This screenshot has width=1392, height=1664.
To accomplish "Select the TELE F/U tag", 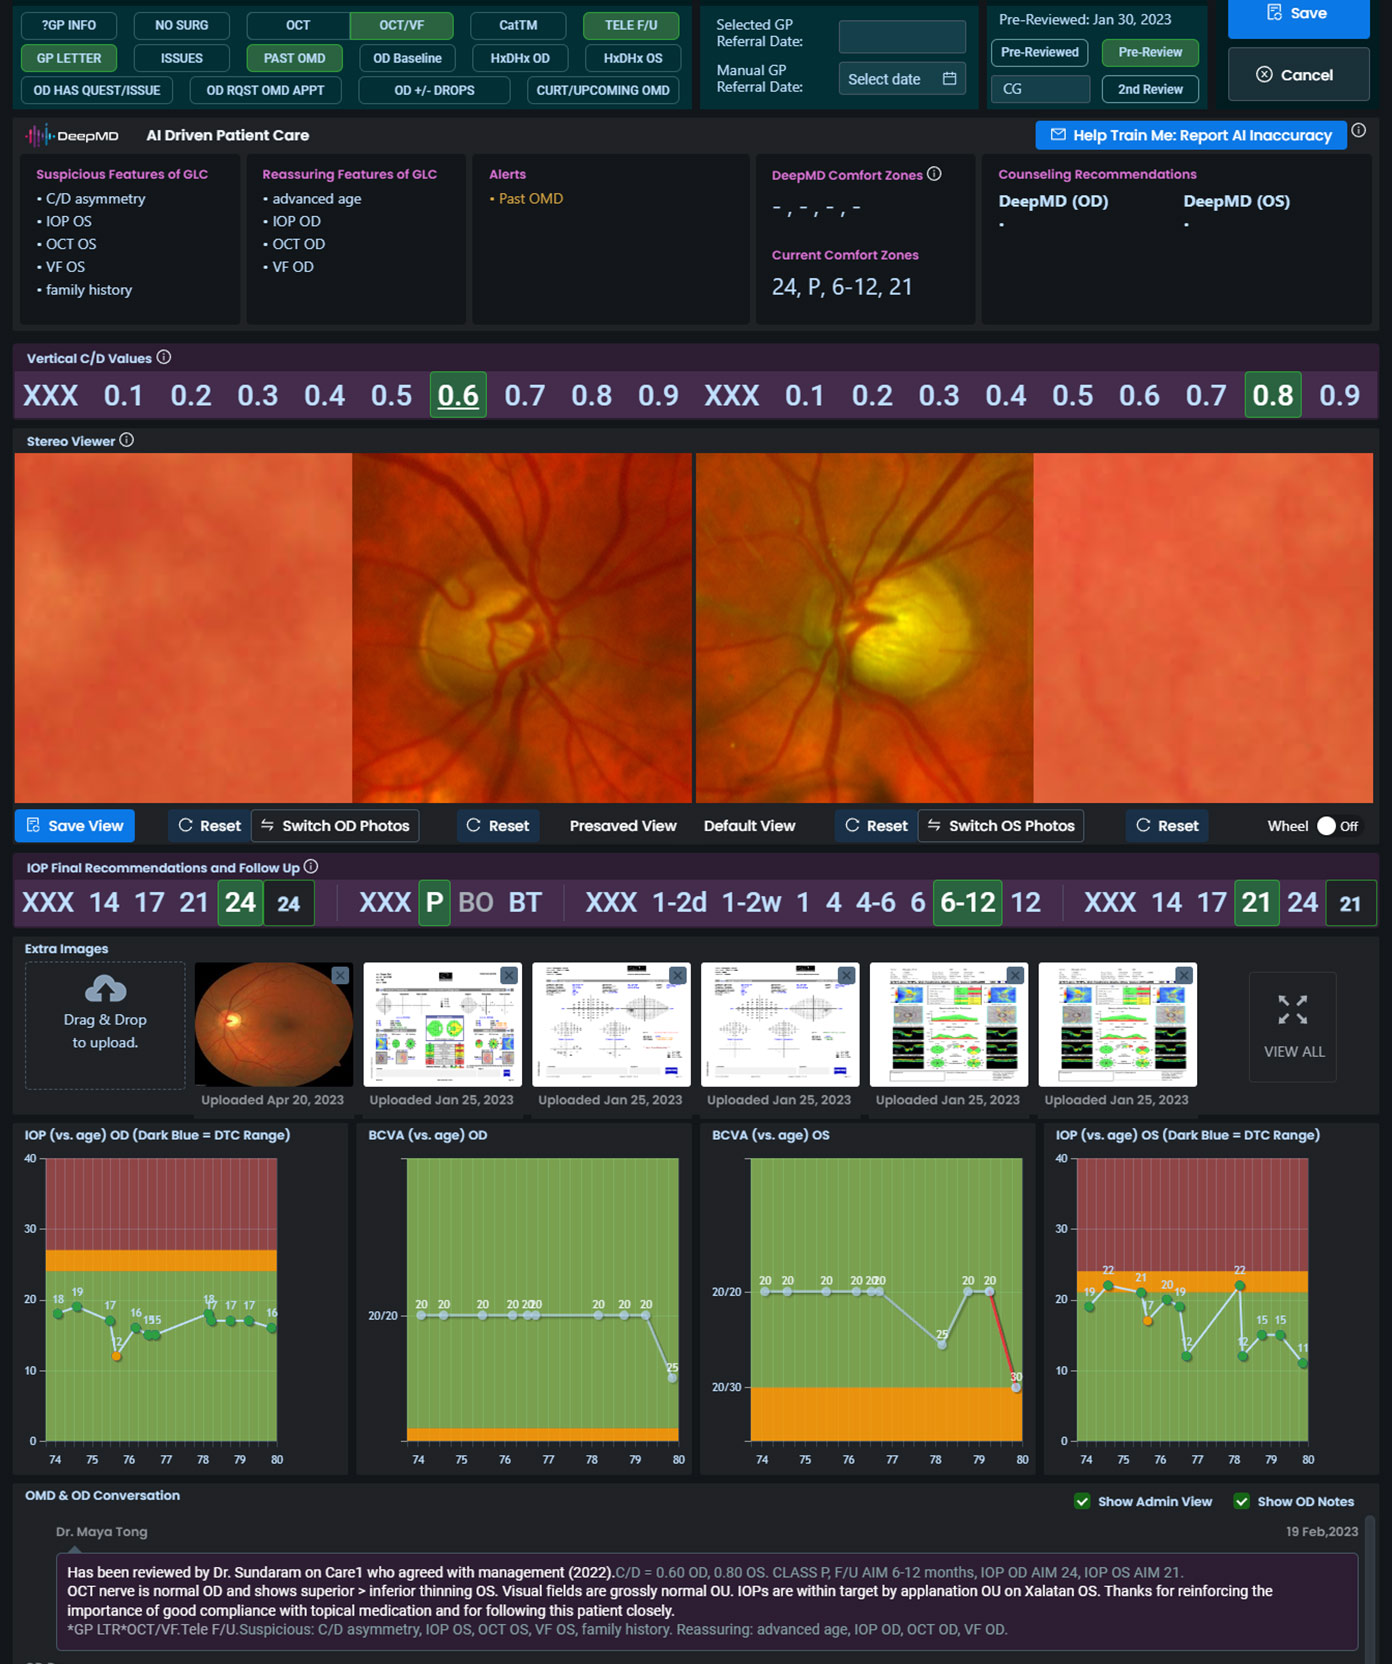I will pos(631,25).
